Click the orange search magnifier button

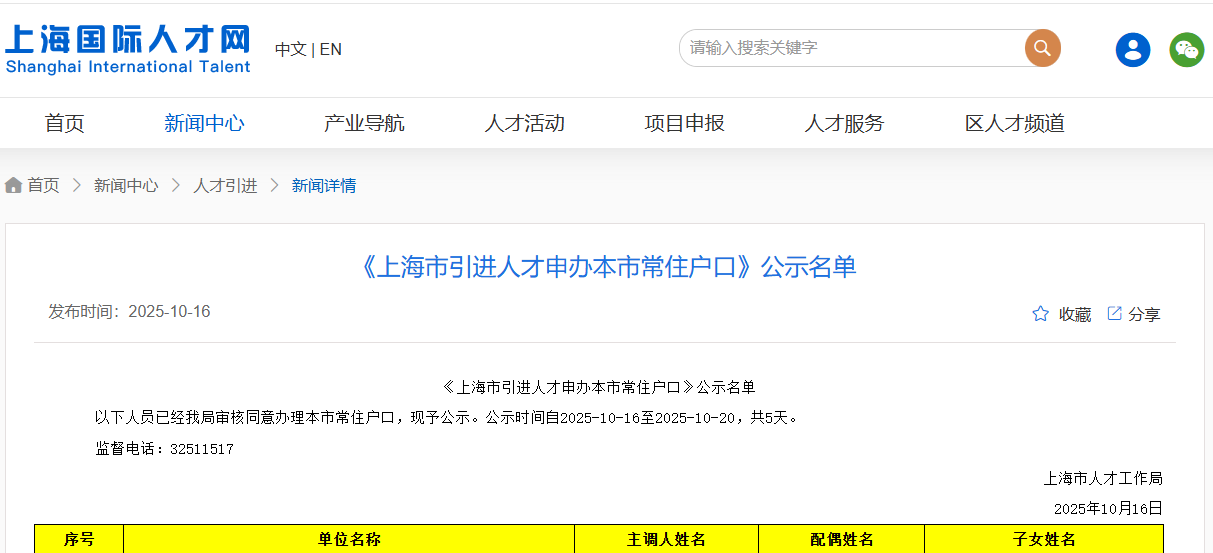pyautogui.click(x=1042, y=48)
